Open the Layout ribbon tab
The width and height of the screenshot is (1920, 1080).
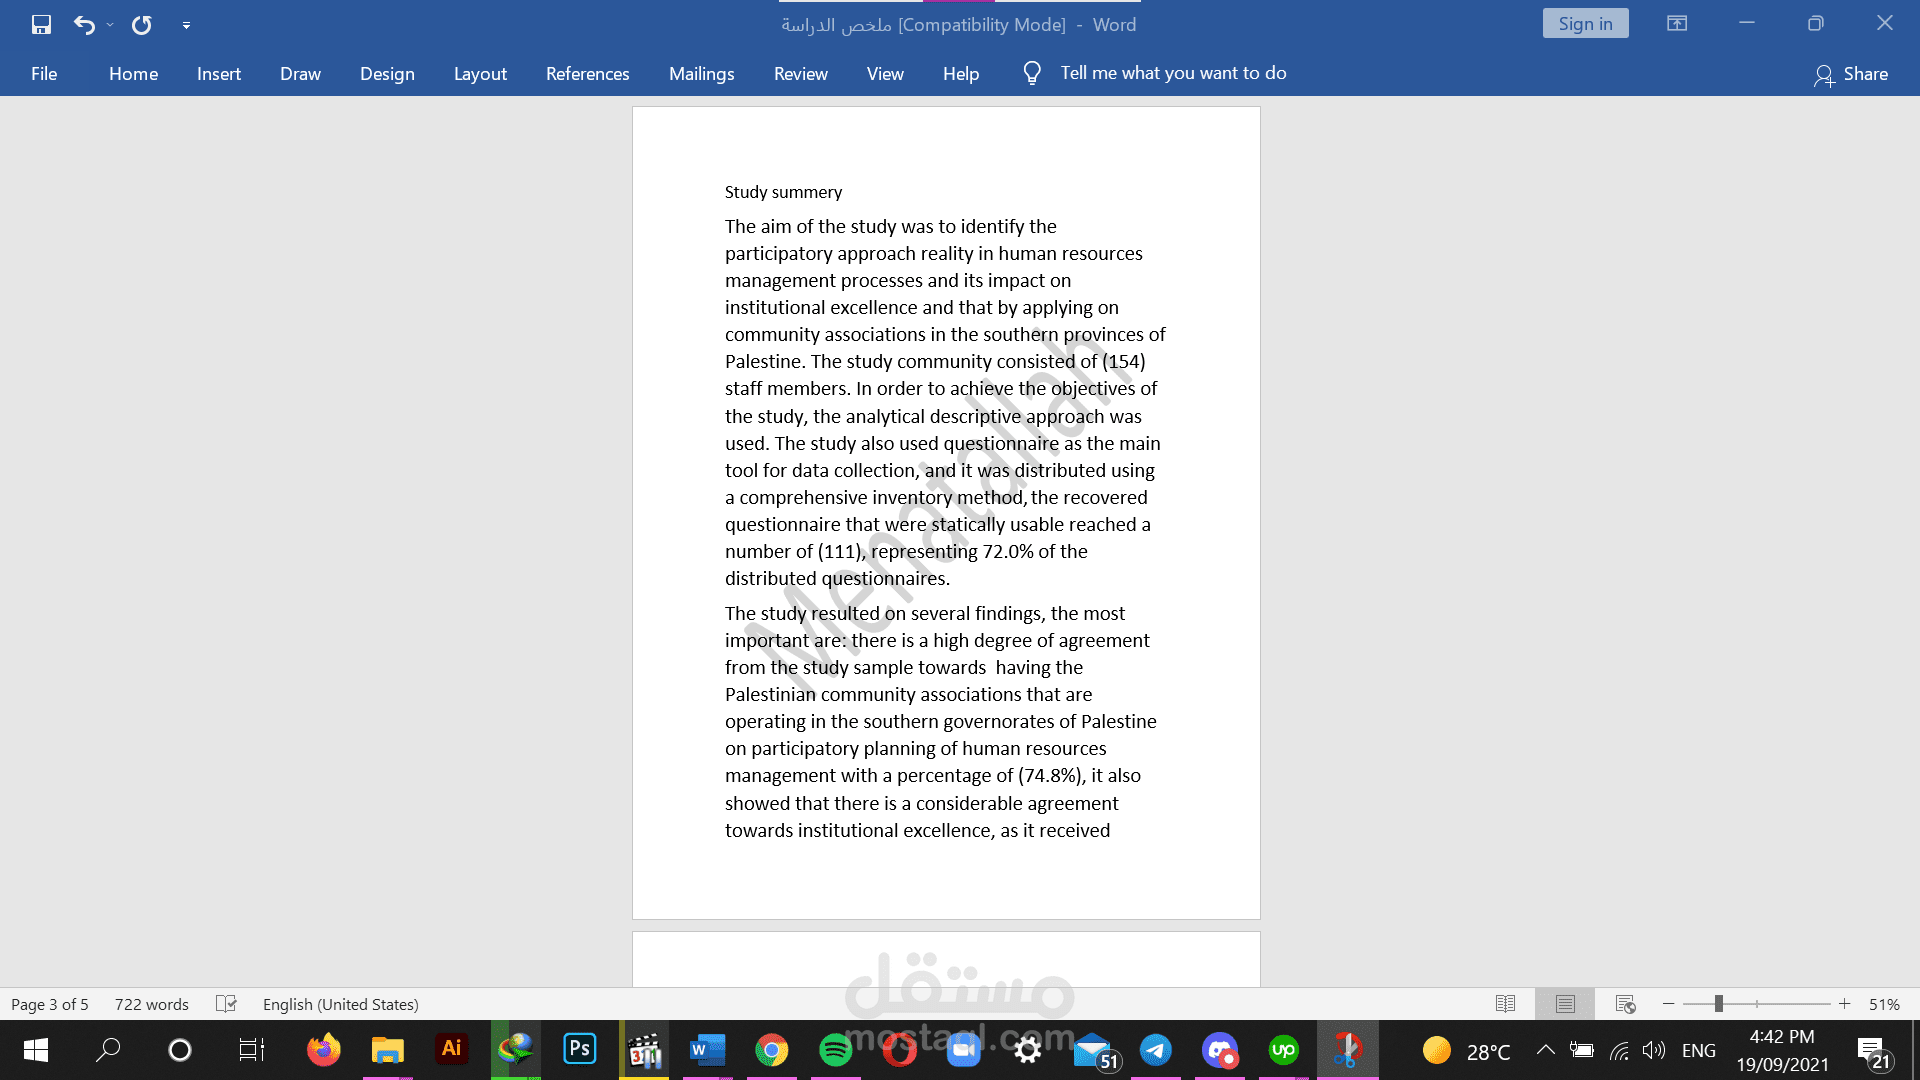(480, 74)
